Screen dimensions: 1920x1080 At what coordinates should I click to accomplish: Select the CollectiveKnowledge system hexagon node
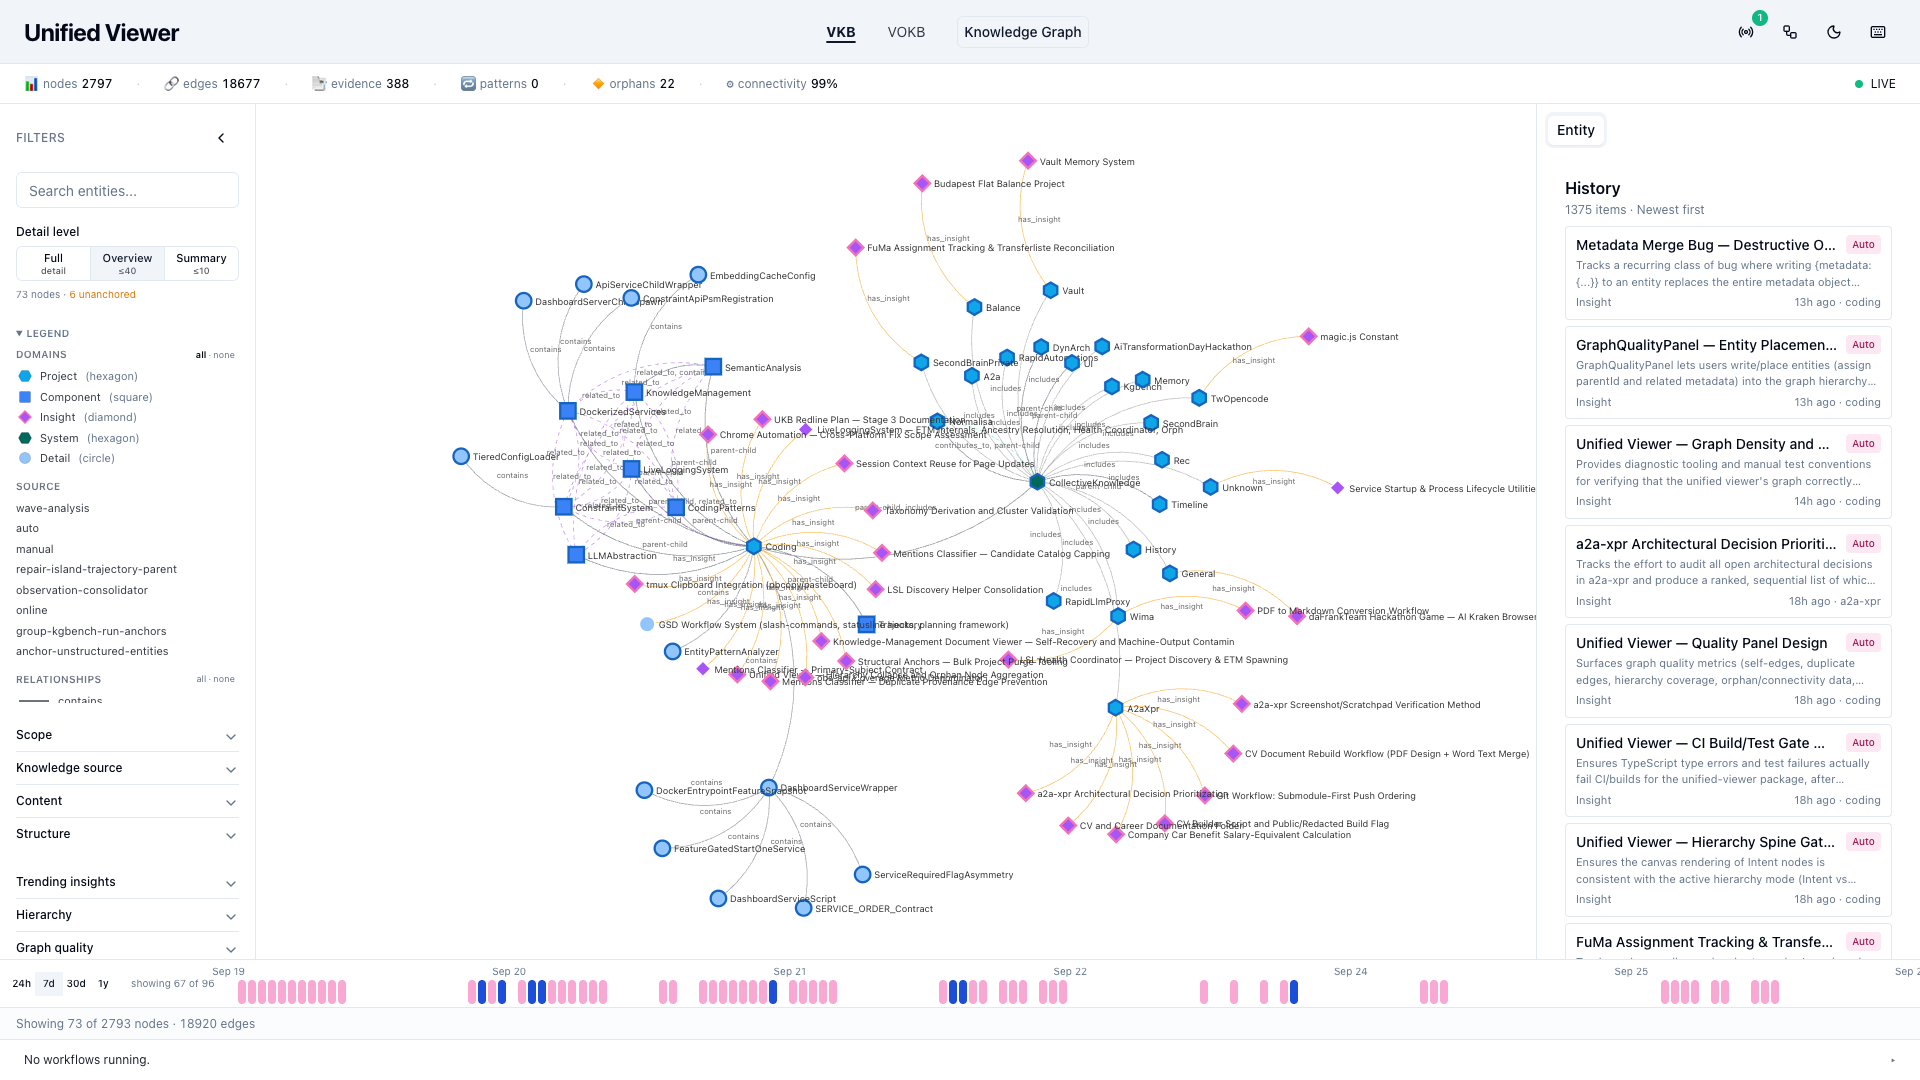[1037, 482]
